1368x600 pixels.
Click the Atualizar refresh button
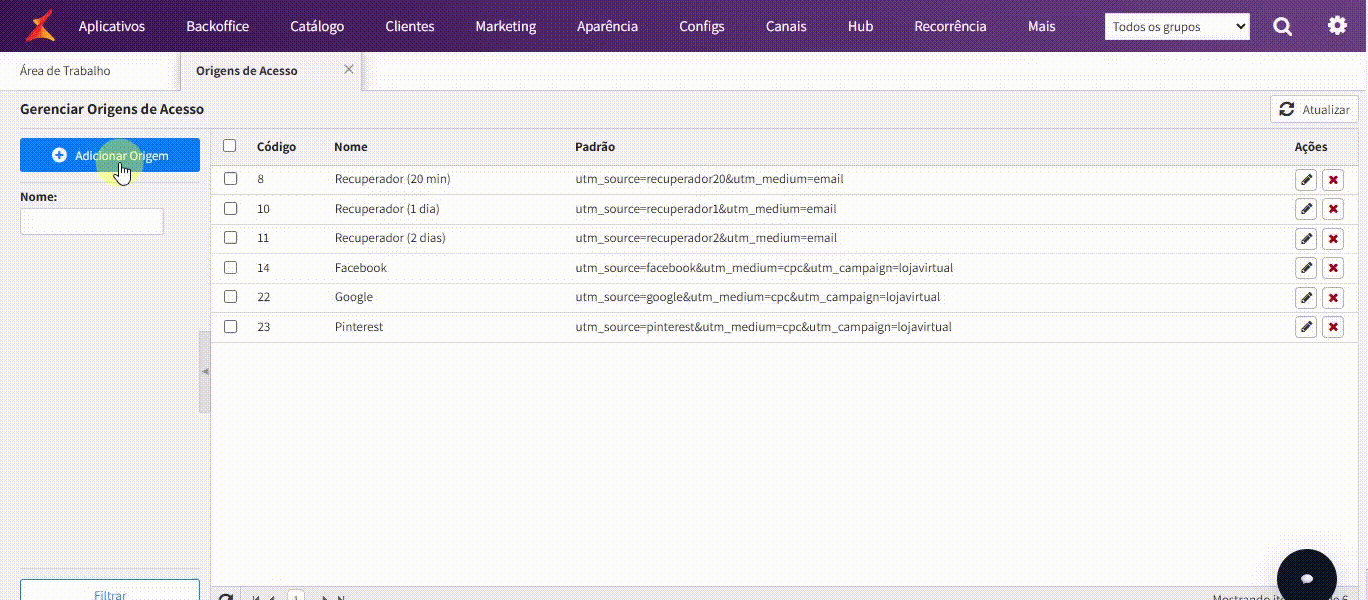[x=1314, y=110]
